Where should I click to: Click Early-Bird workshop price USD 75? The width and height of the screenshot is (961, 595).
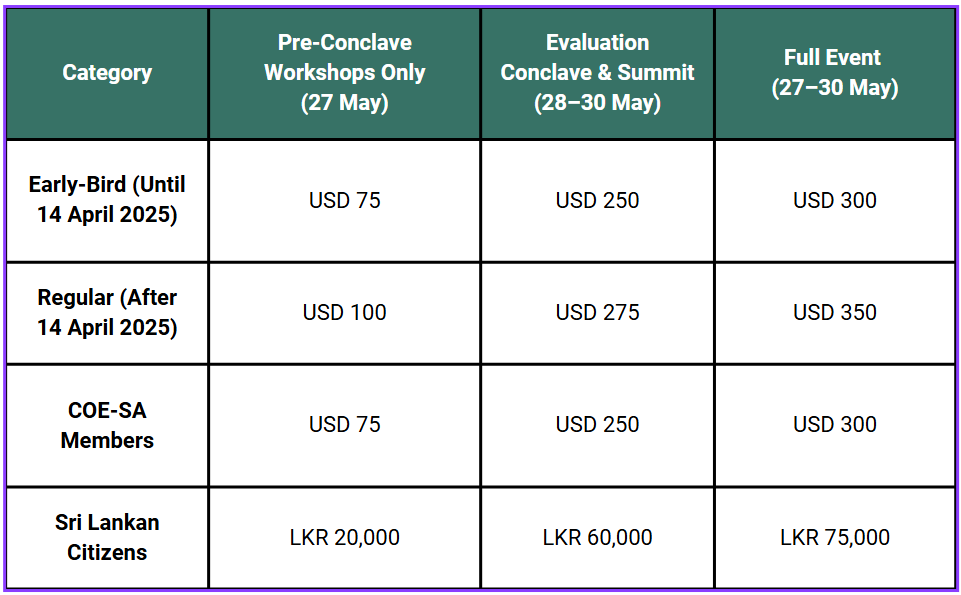tap(344, 200)
